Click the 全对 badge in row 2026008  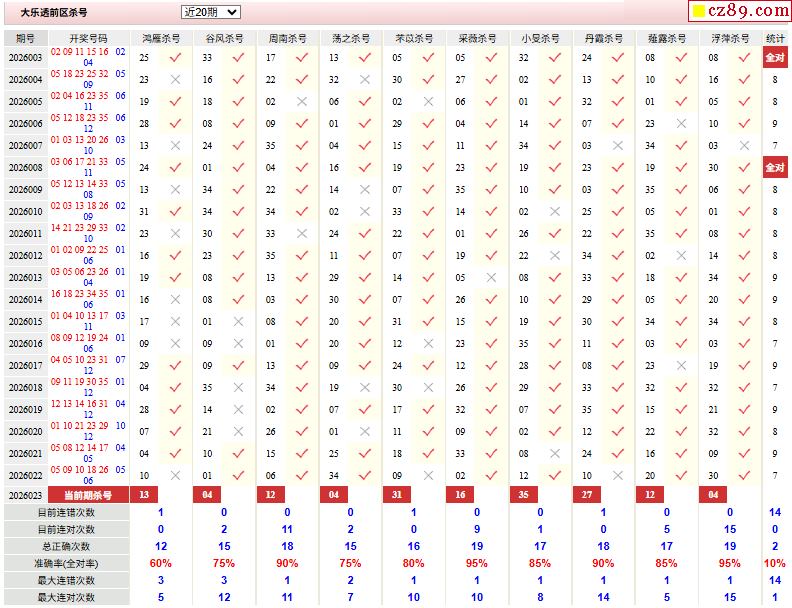click(775, 167)
